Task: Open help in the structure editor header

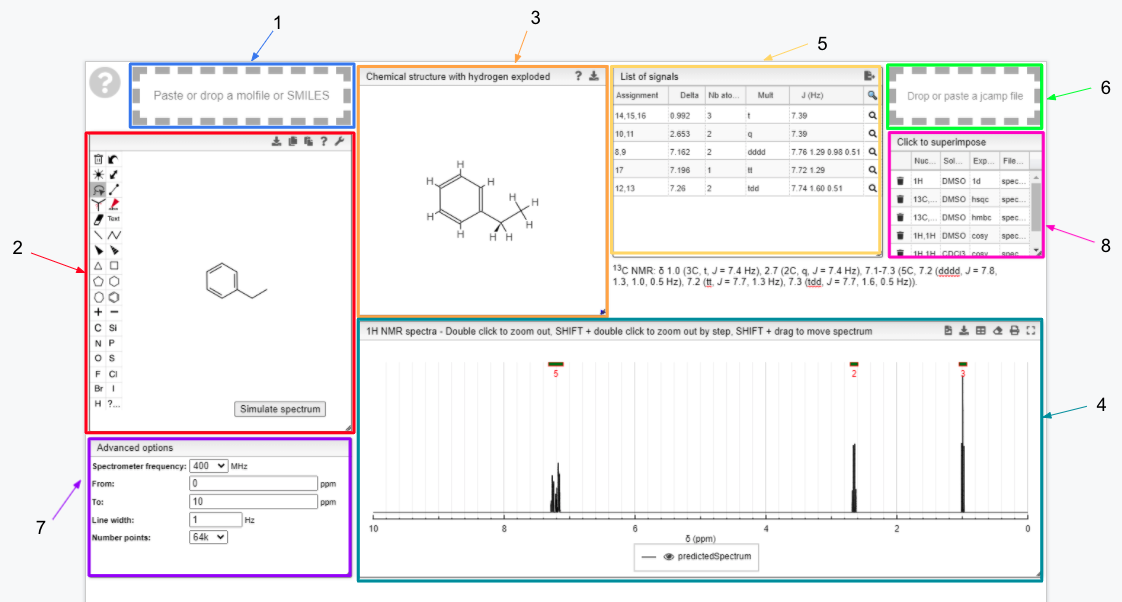Action: tap(323, 142)
